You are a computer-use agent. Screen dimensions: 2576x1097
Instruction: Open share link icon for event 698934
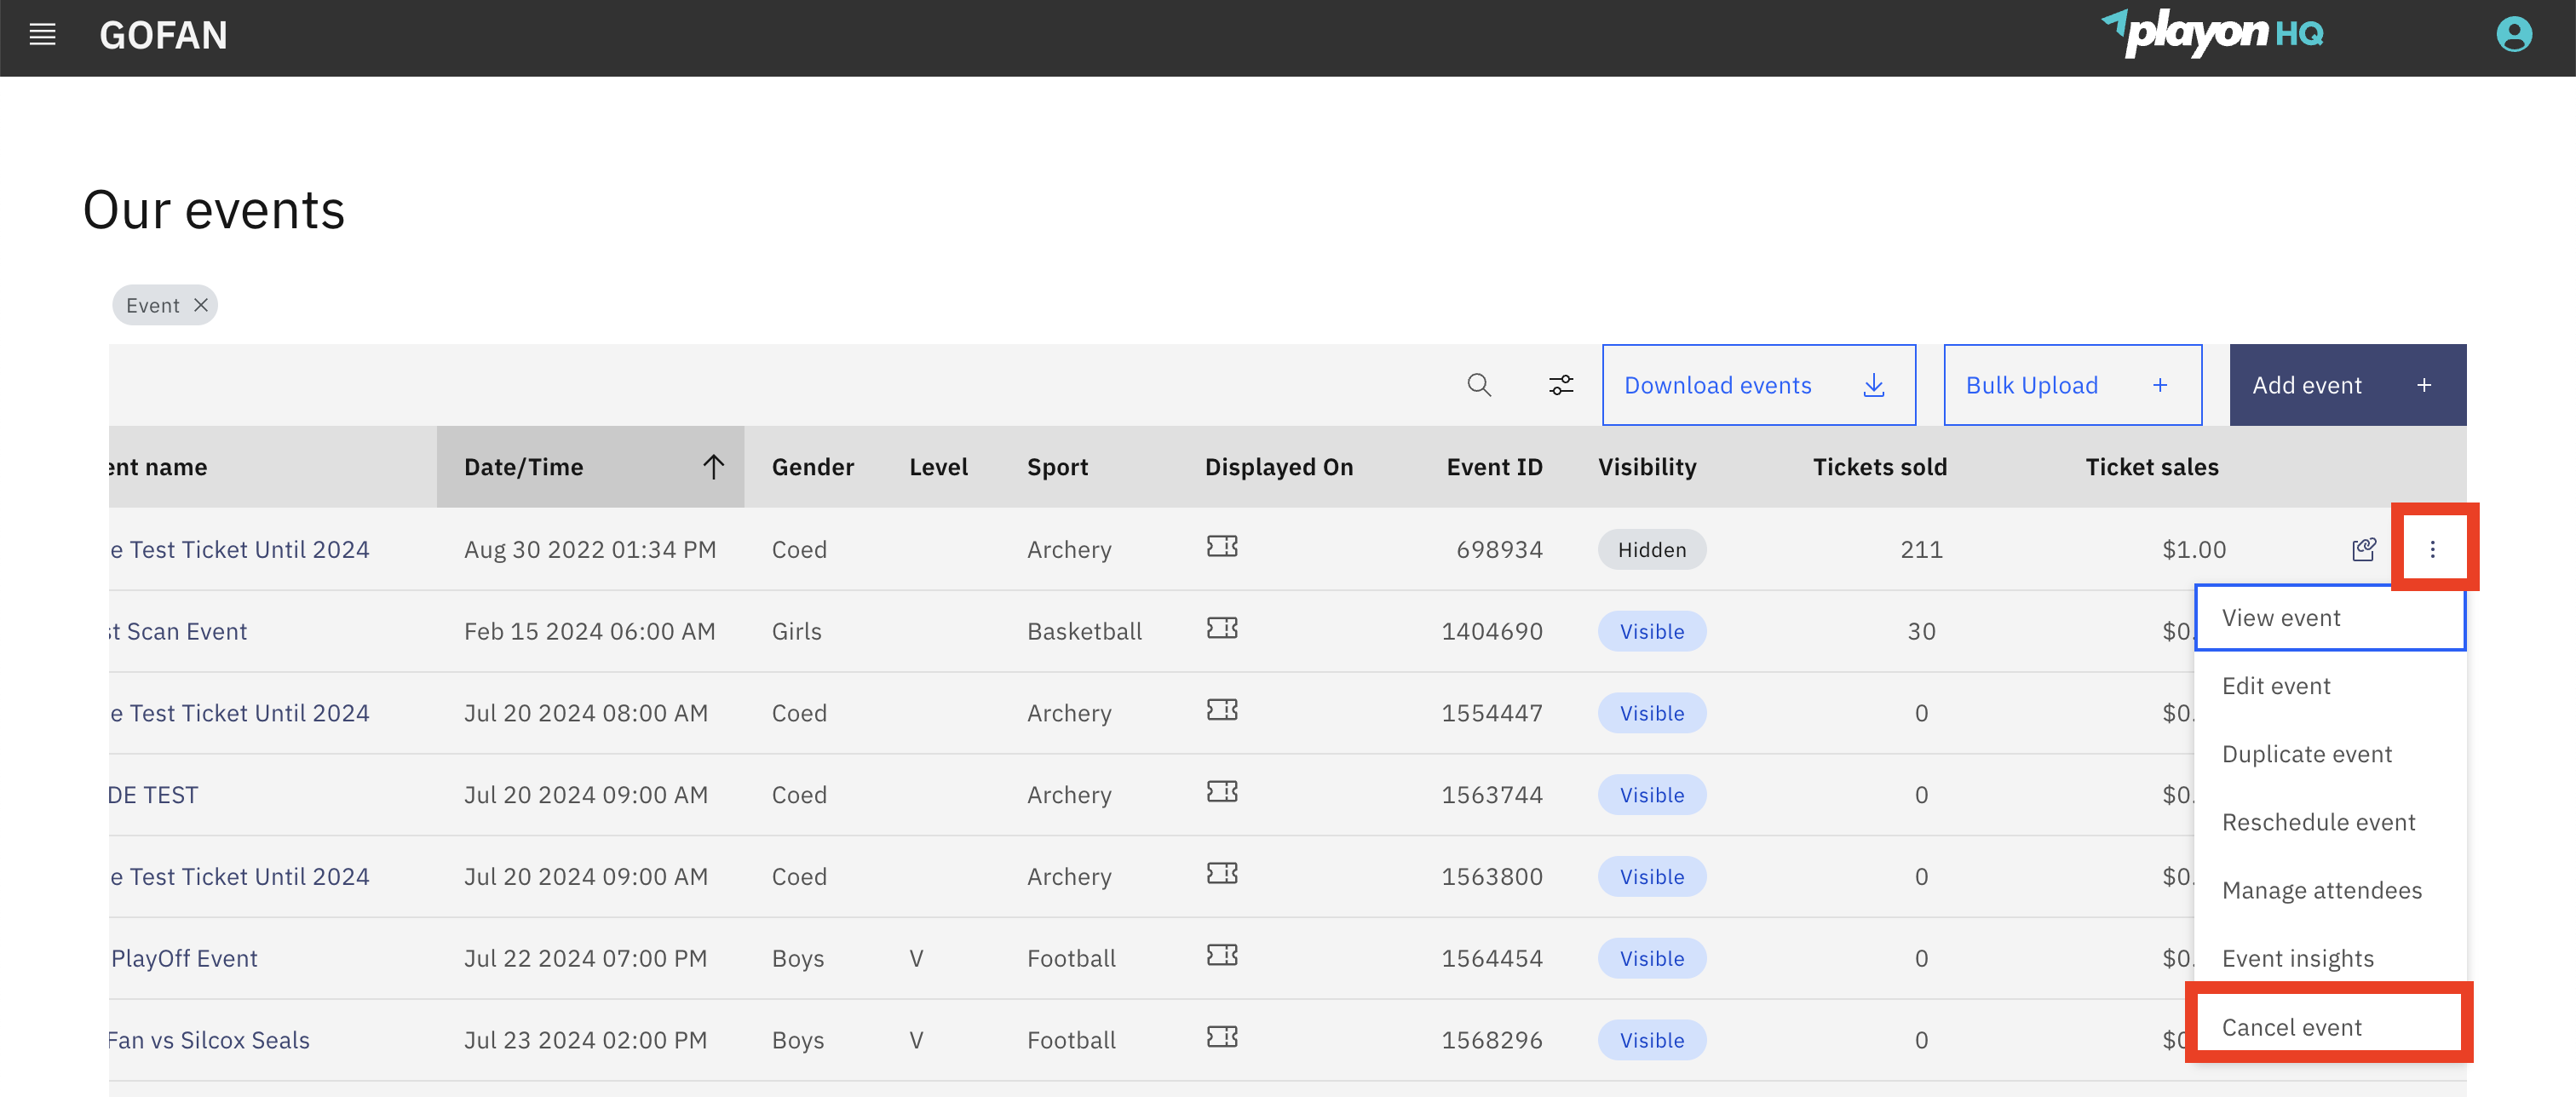click(x=2363, y=549)
